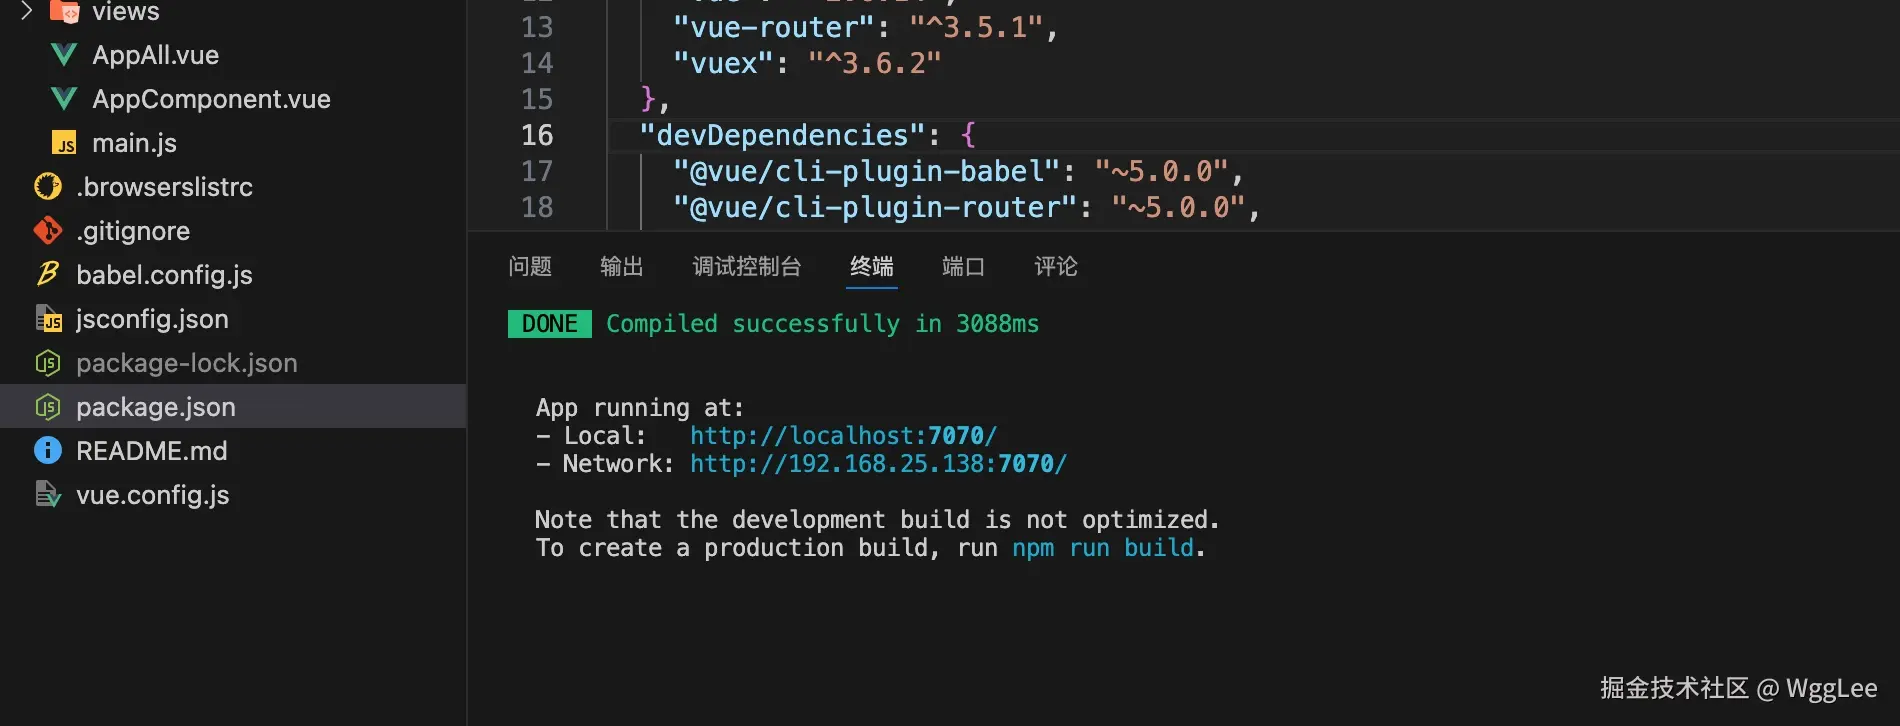This screenshot has height=726, width=1900.
Task: Click the .browserslistrc file icon
Action: click(x=48, y=187)
